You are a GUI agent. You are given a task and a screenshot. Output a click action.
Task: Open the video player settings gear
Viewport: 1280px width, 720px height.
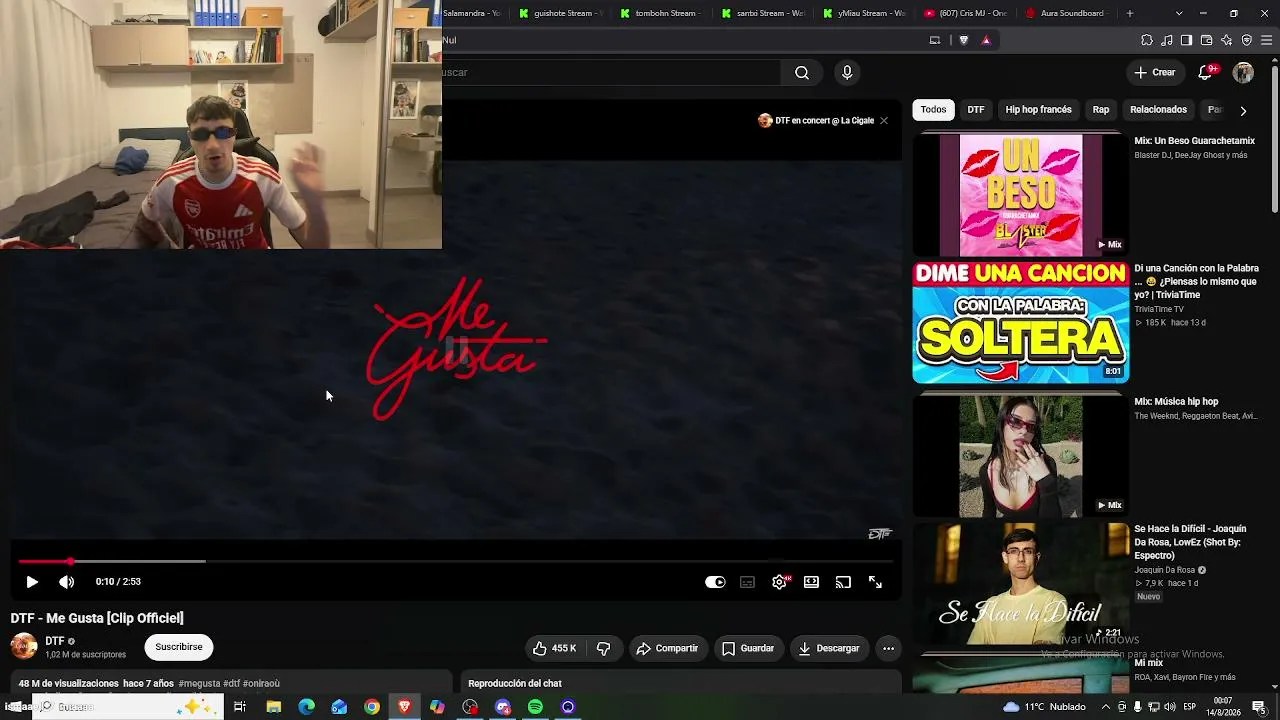pyautogui.click(x=779, y=582)
